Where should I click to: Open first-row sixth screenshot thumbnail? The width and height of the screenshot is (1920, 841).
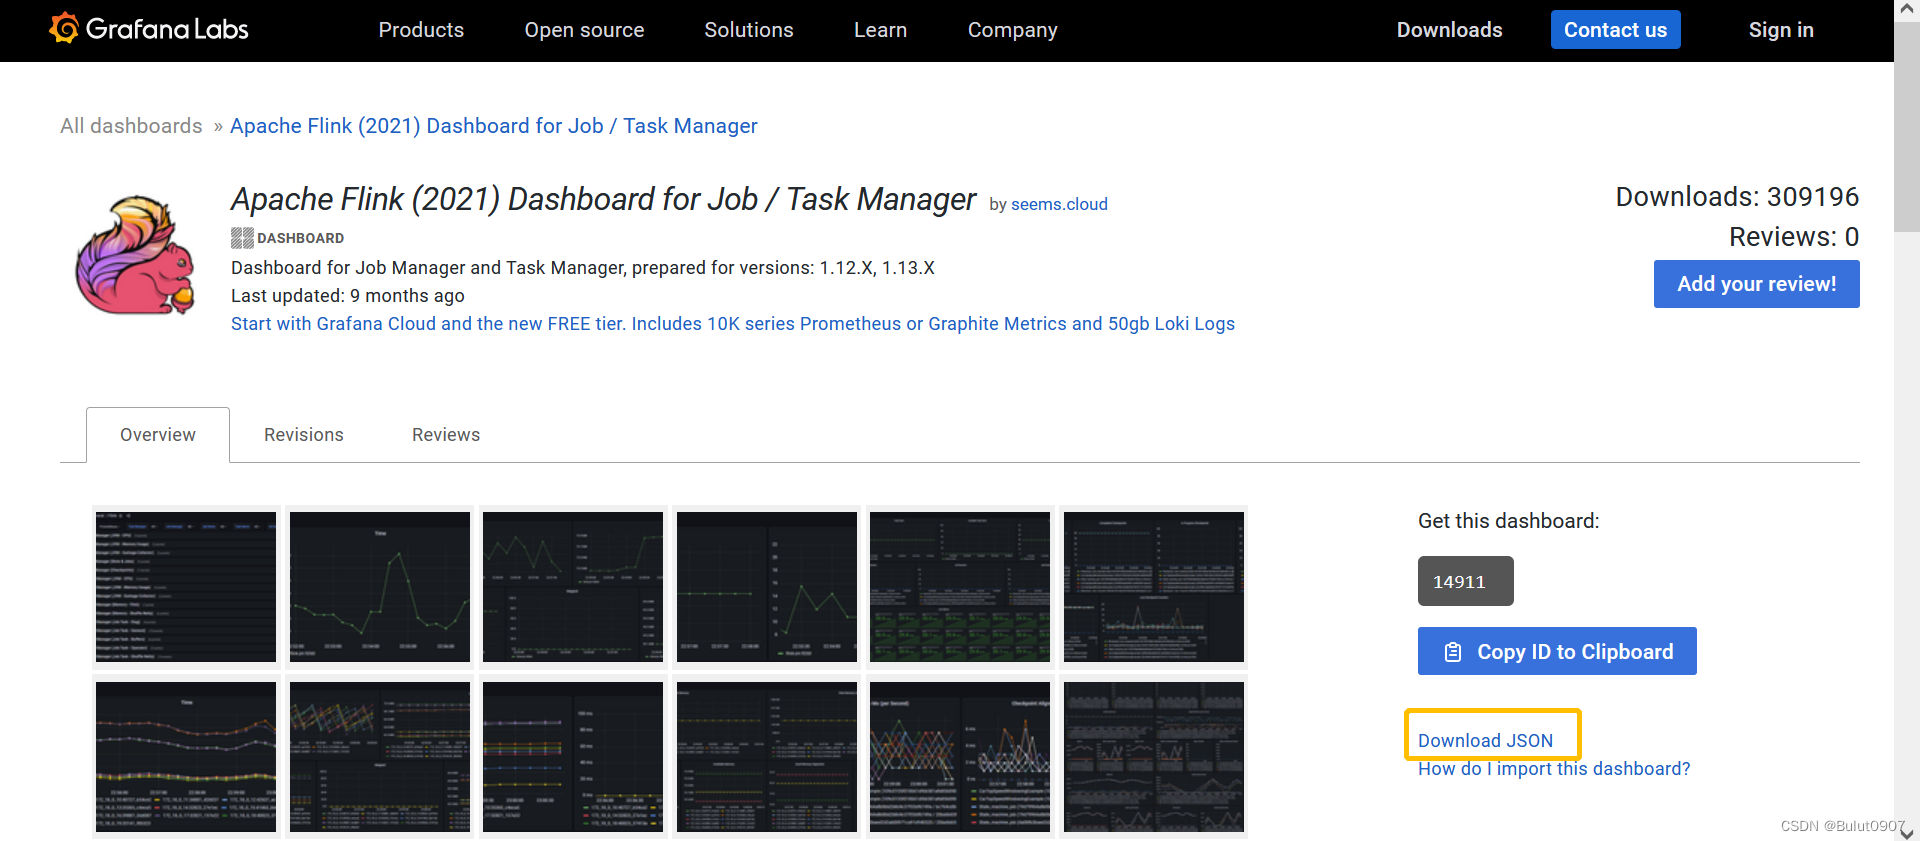point(1154,587)
